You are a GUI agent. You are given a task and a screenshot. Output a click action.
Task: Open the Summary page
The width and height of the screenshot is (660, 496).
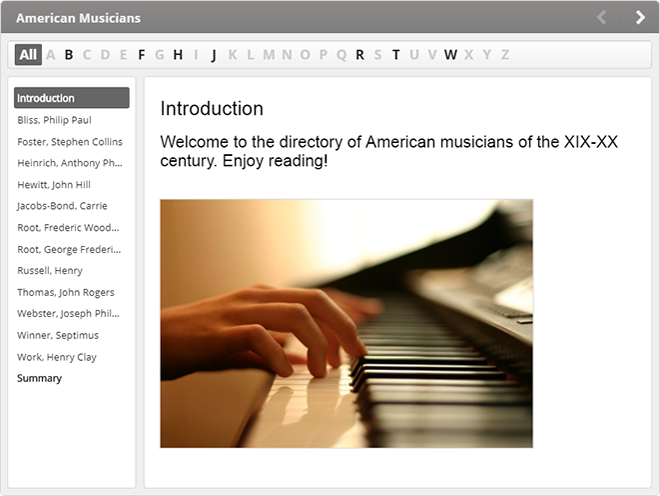tap(39, 378)
